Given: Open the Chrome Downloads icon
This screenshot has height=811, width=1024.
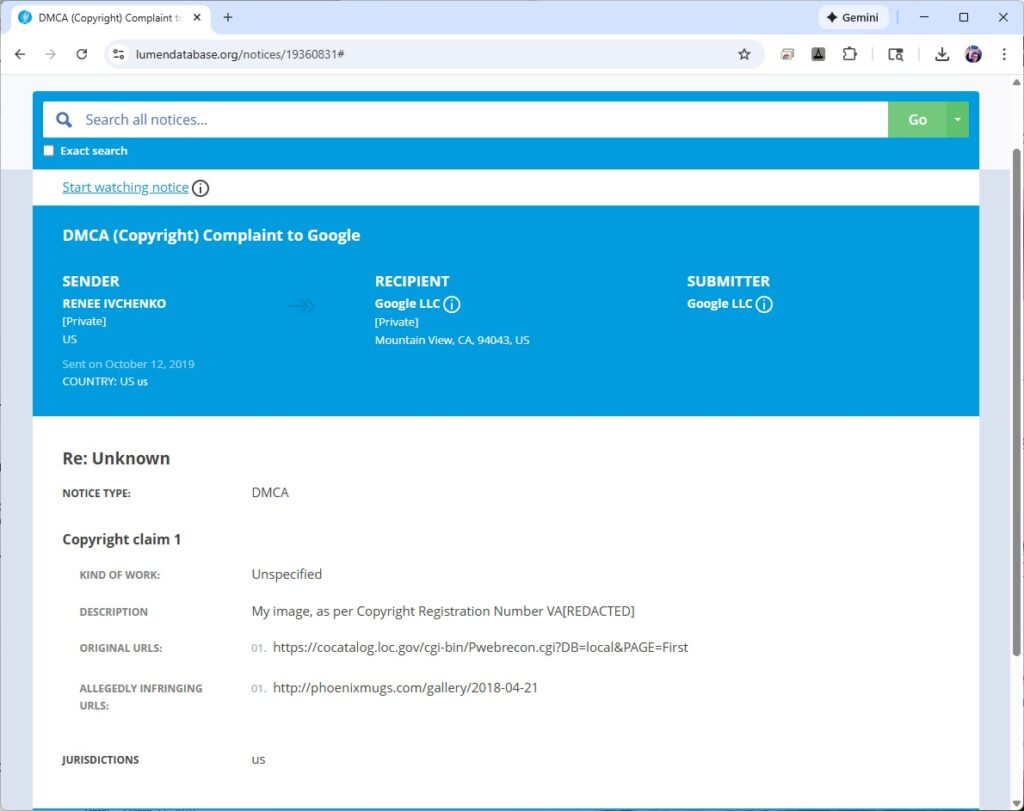Looking at the screenshot, I should click(942, 54).
